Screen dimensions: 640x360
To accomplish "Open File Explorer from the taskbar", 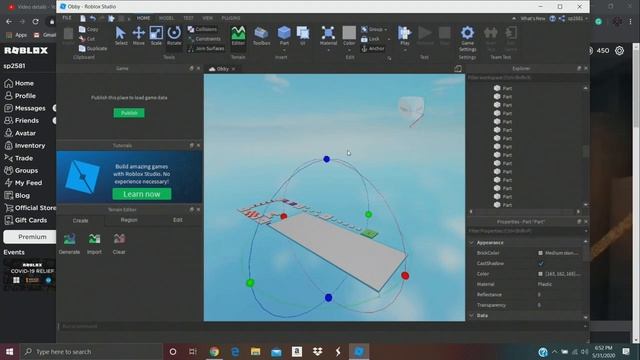I will [256, 351].
